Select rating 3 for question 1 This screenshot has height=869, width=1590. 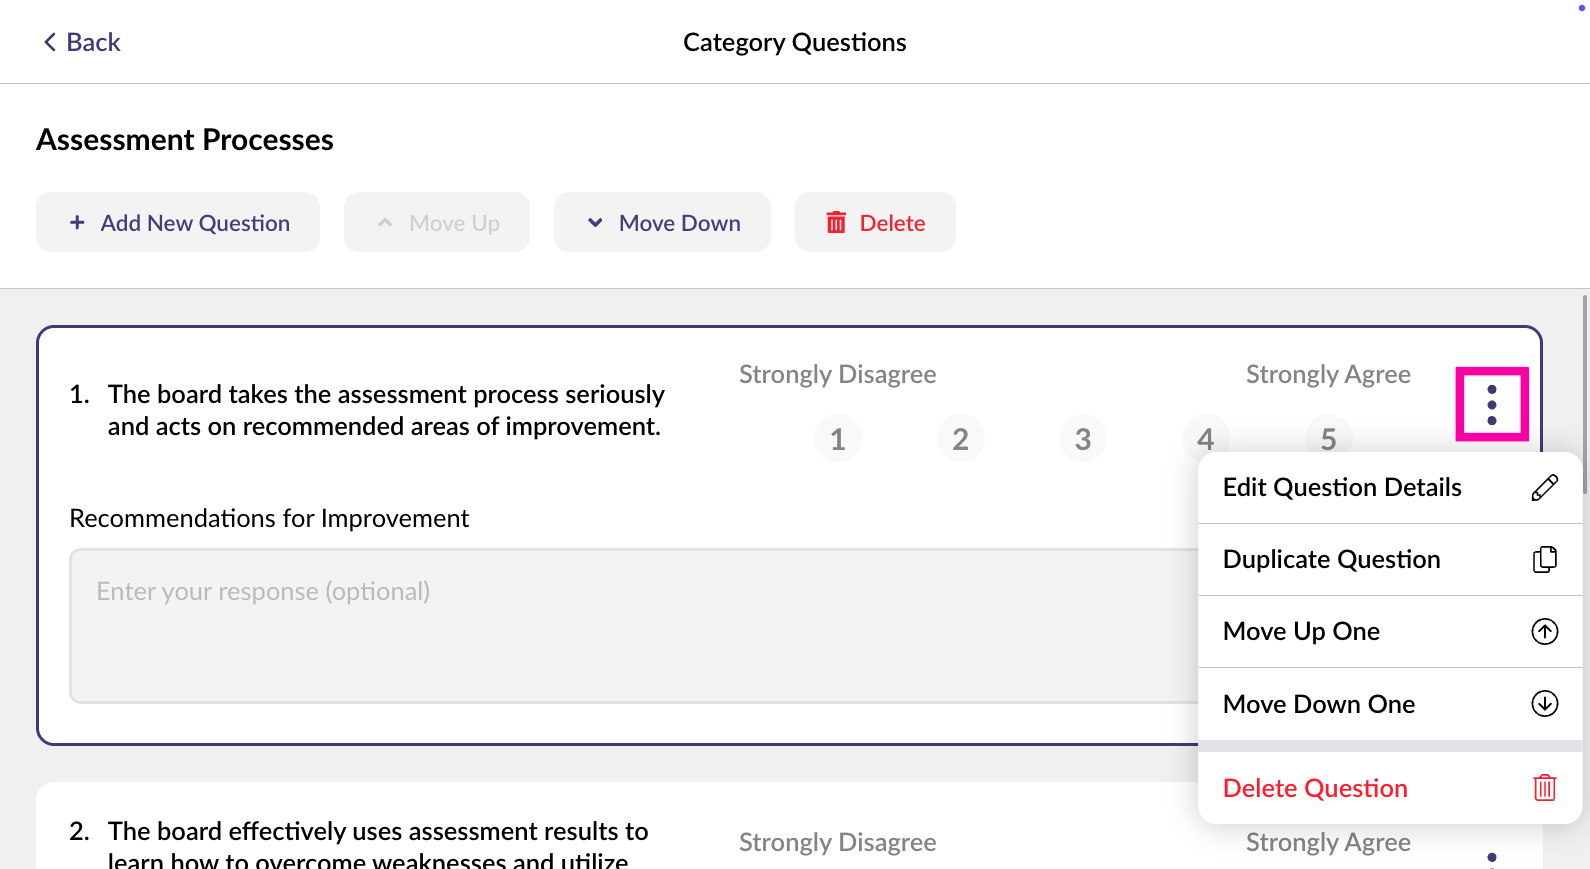point(1083,438)
